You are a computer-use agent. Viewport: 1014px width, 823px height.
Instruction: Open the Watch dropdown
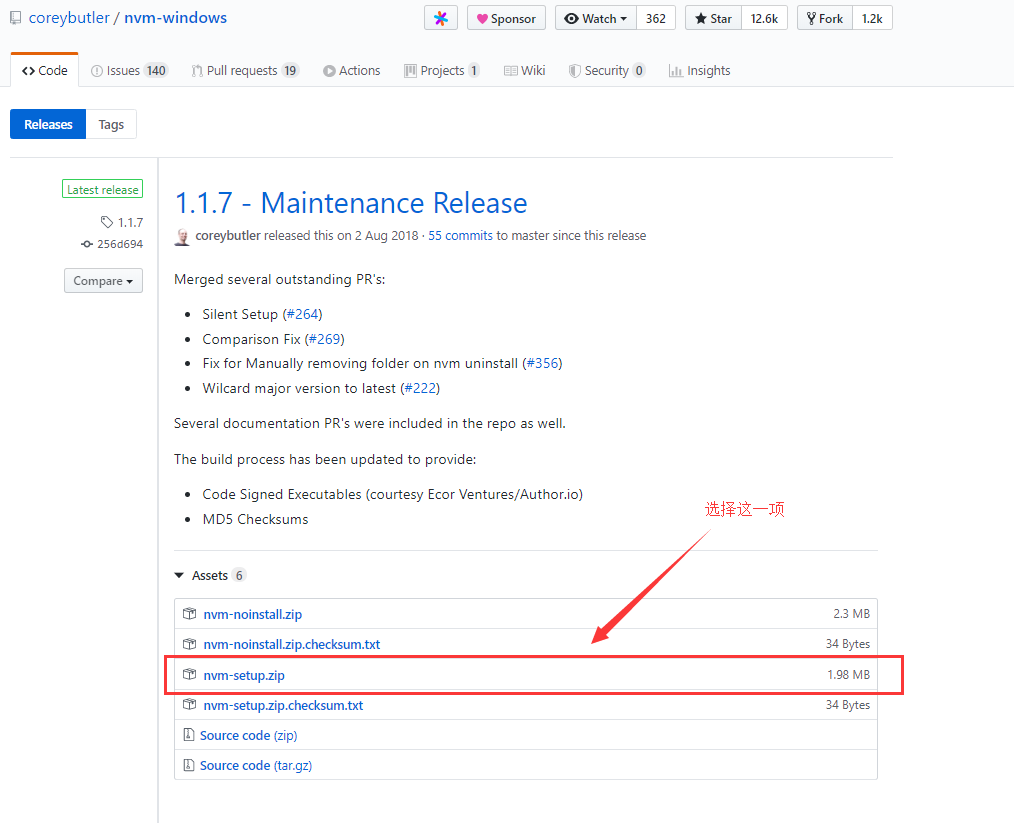[596, 18]
